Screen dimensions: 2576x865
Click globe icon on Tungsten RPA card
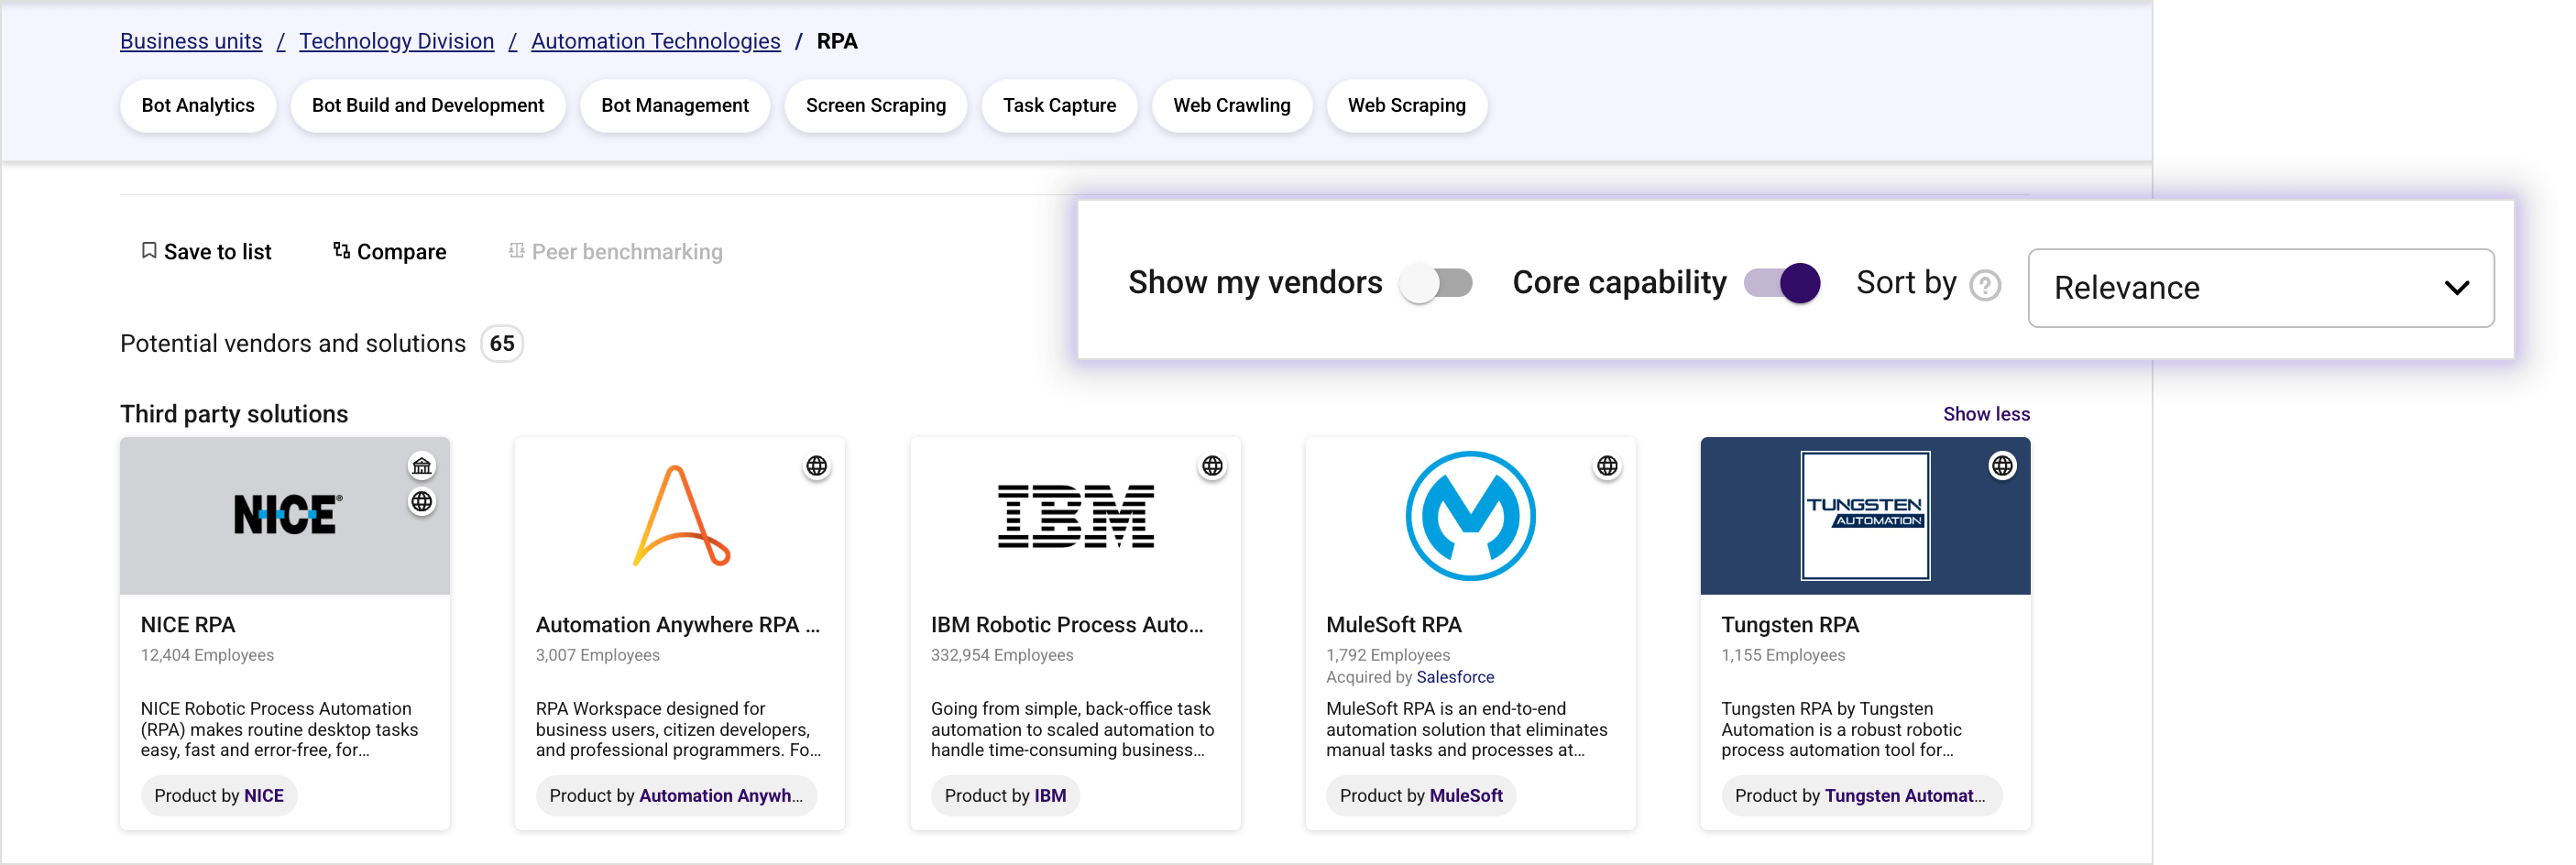click(2002, 466)
